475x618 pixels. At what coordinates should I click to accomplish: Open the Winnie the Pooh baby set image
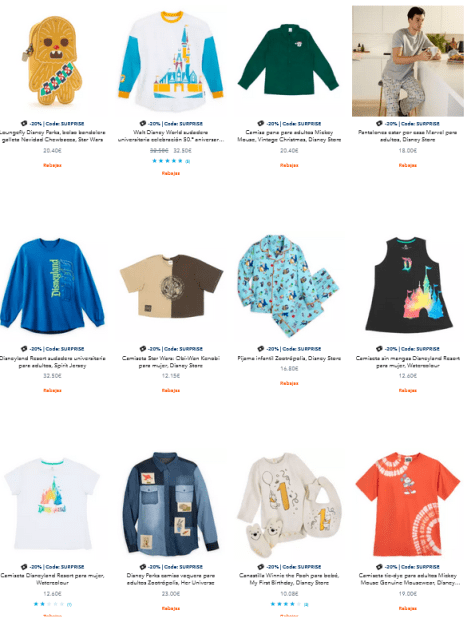click(x=289, y=505)
